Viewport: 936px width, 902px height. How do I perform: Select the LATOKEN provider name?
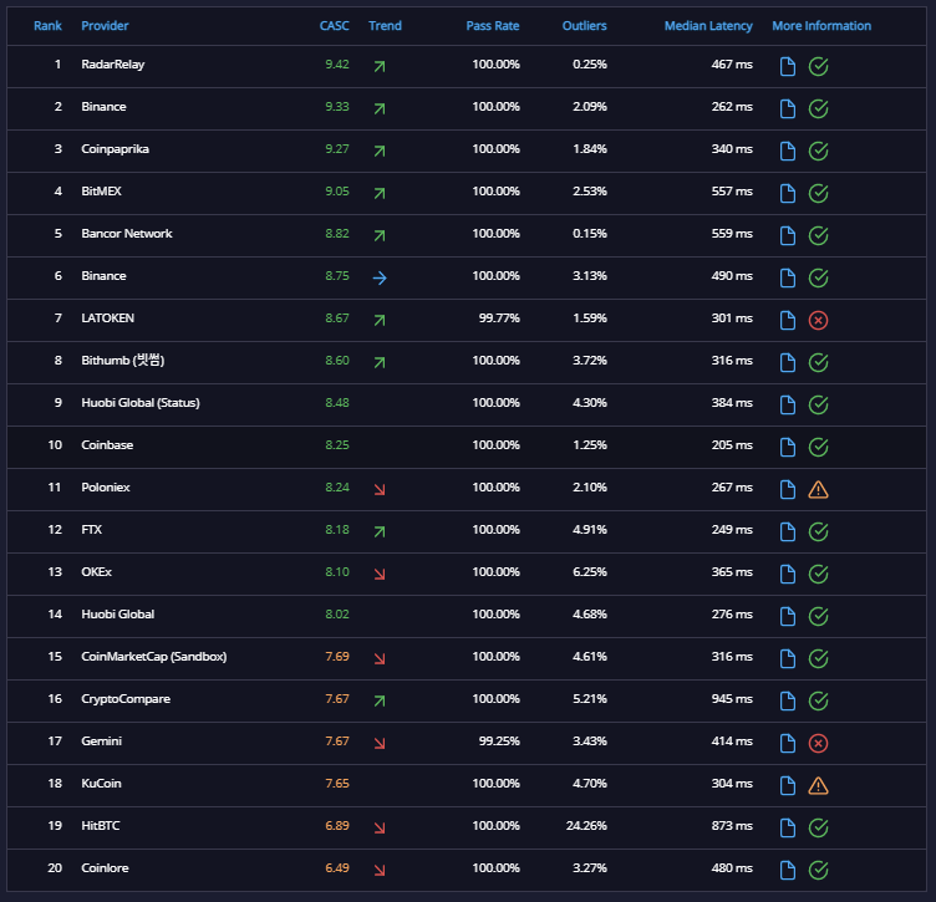tap(108, 318)
